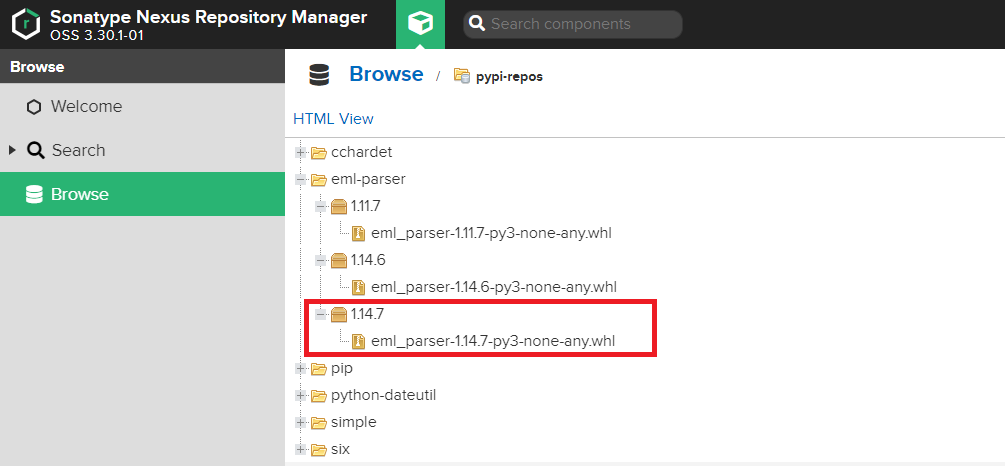Click the 1.14.7 package box icon

[x=339, y=314]
